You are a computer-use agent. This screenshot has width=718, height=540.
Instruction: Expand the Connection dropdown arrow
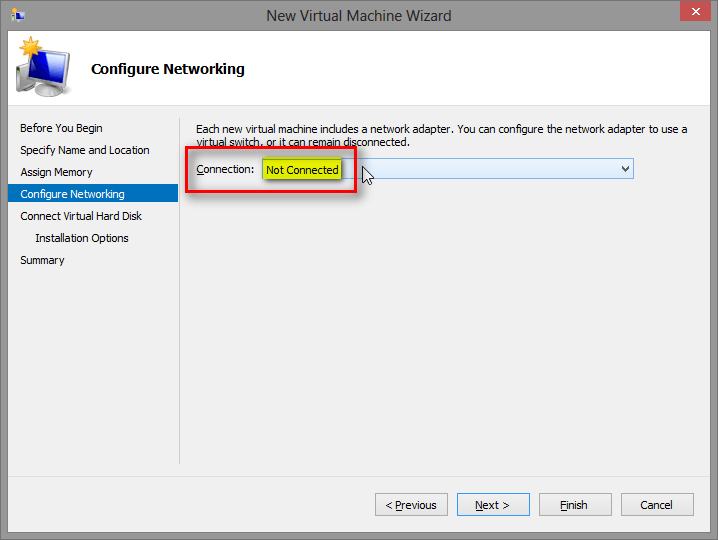coord(625,169)
